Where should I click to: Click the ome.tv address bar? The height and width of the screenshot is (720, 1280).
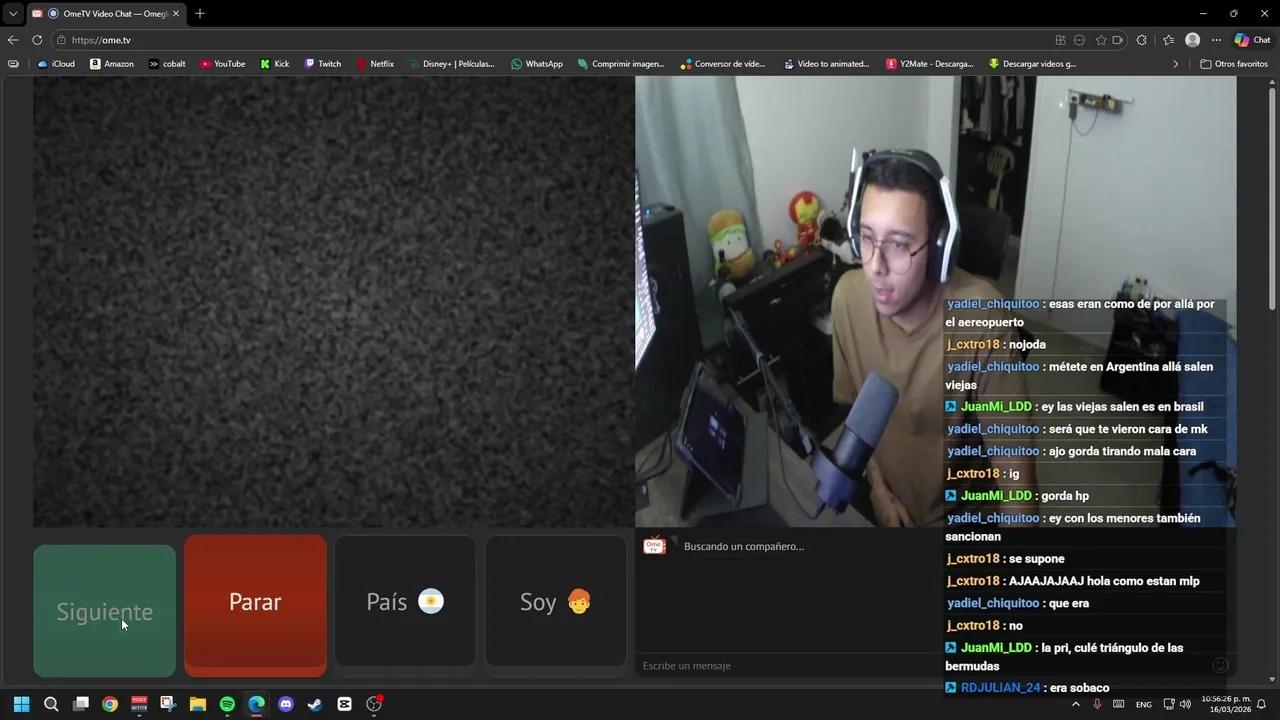click(x=550, y=40)
